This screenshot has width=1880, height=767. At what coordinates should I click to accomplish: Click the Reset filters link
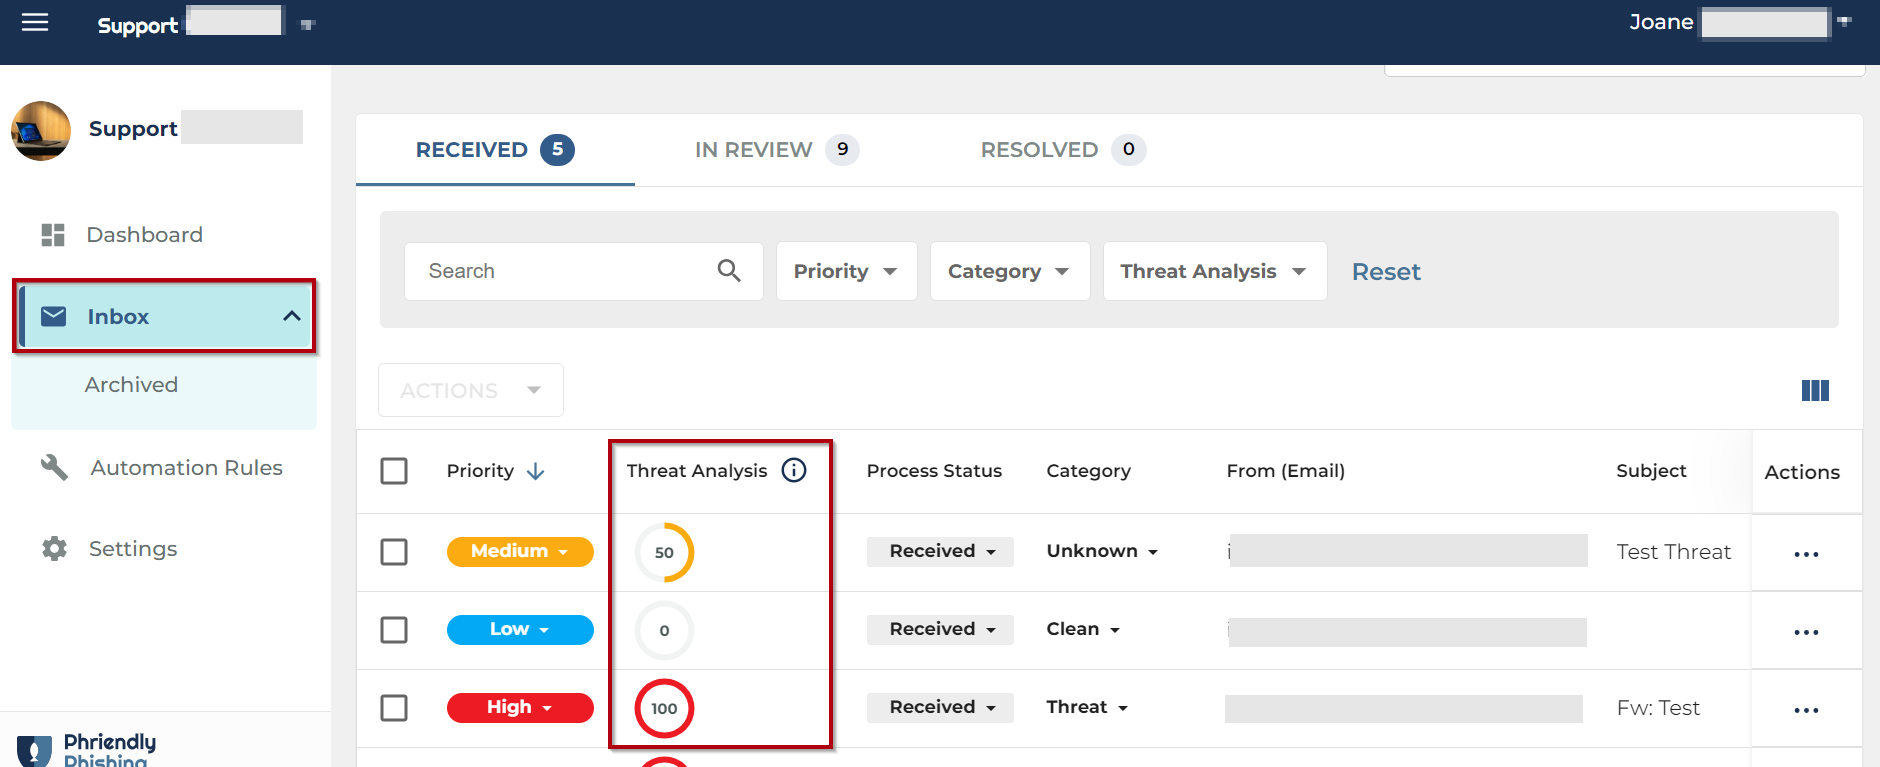[x=1386, y=272]
